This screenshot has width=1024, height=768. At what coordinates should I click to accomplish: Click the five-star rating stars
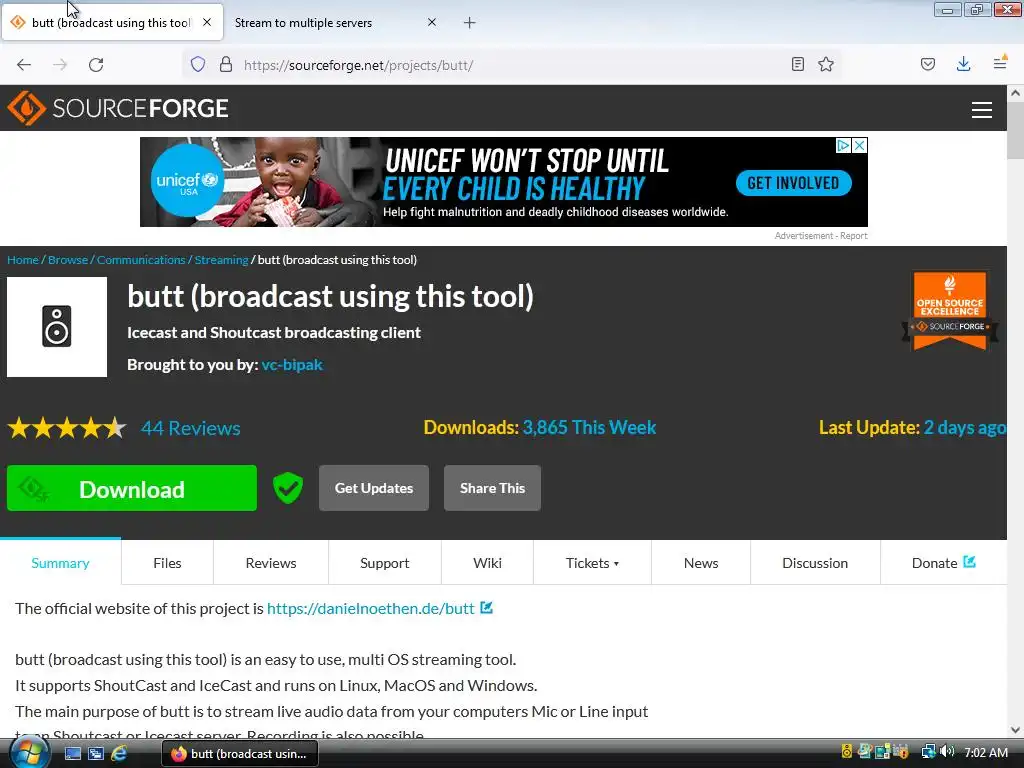(67, 428)
